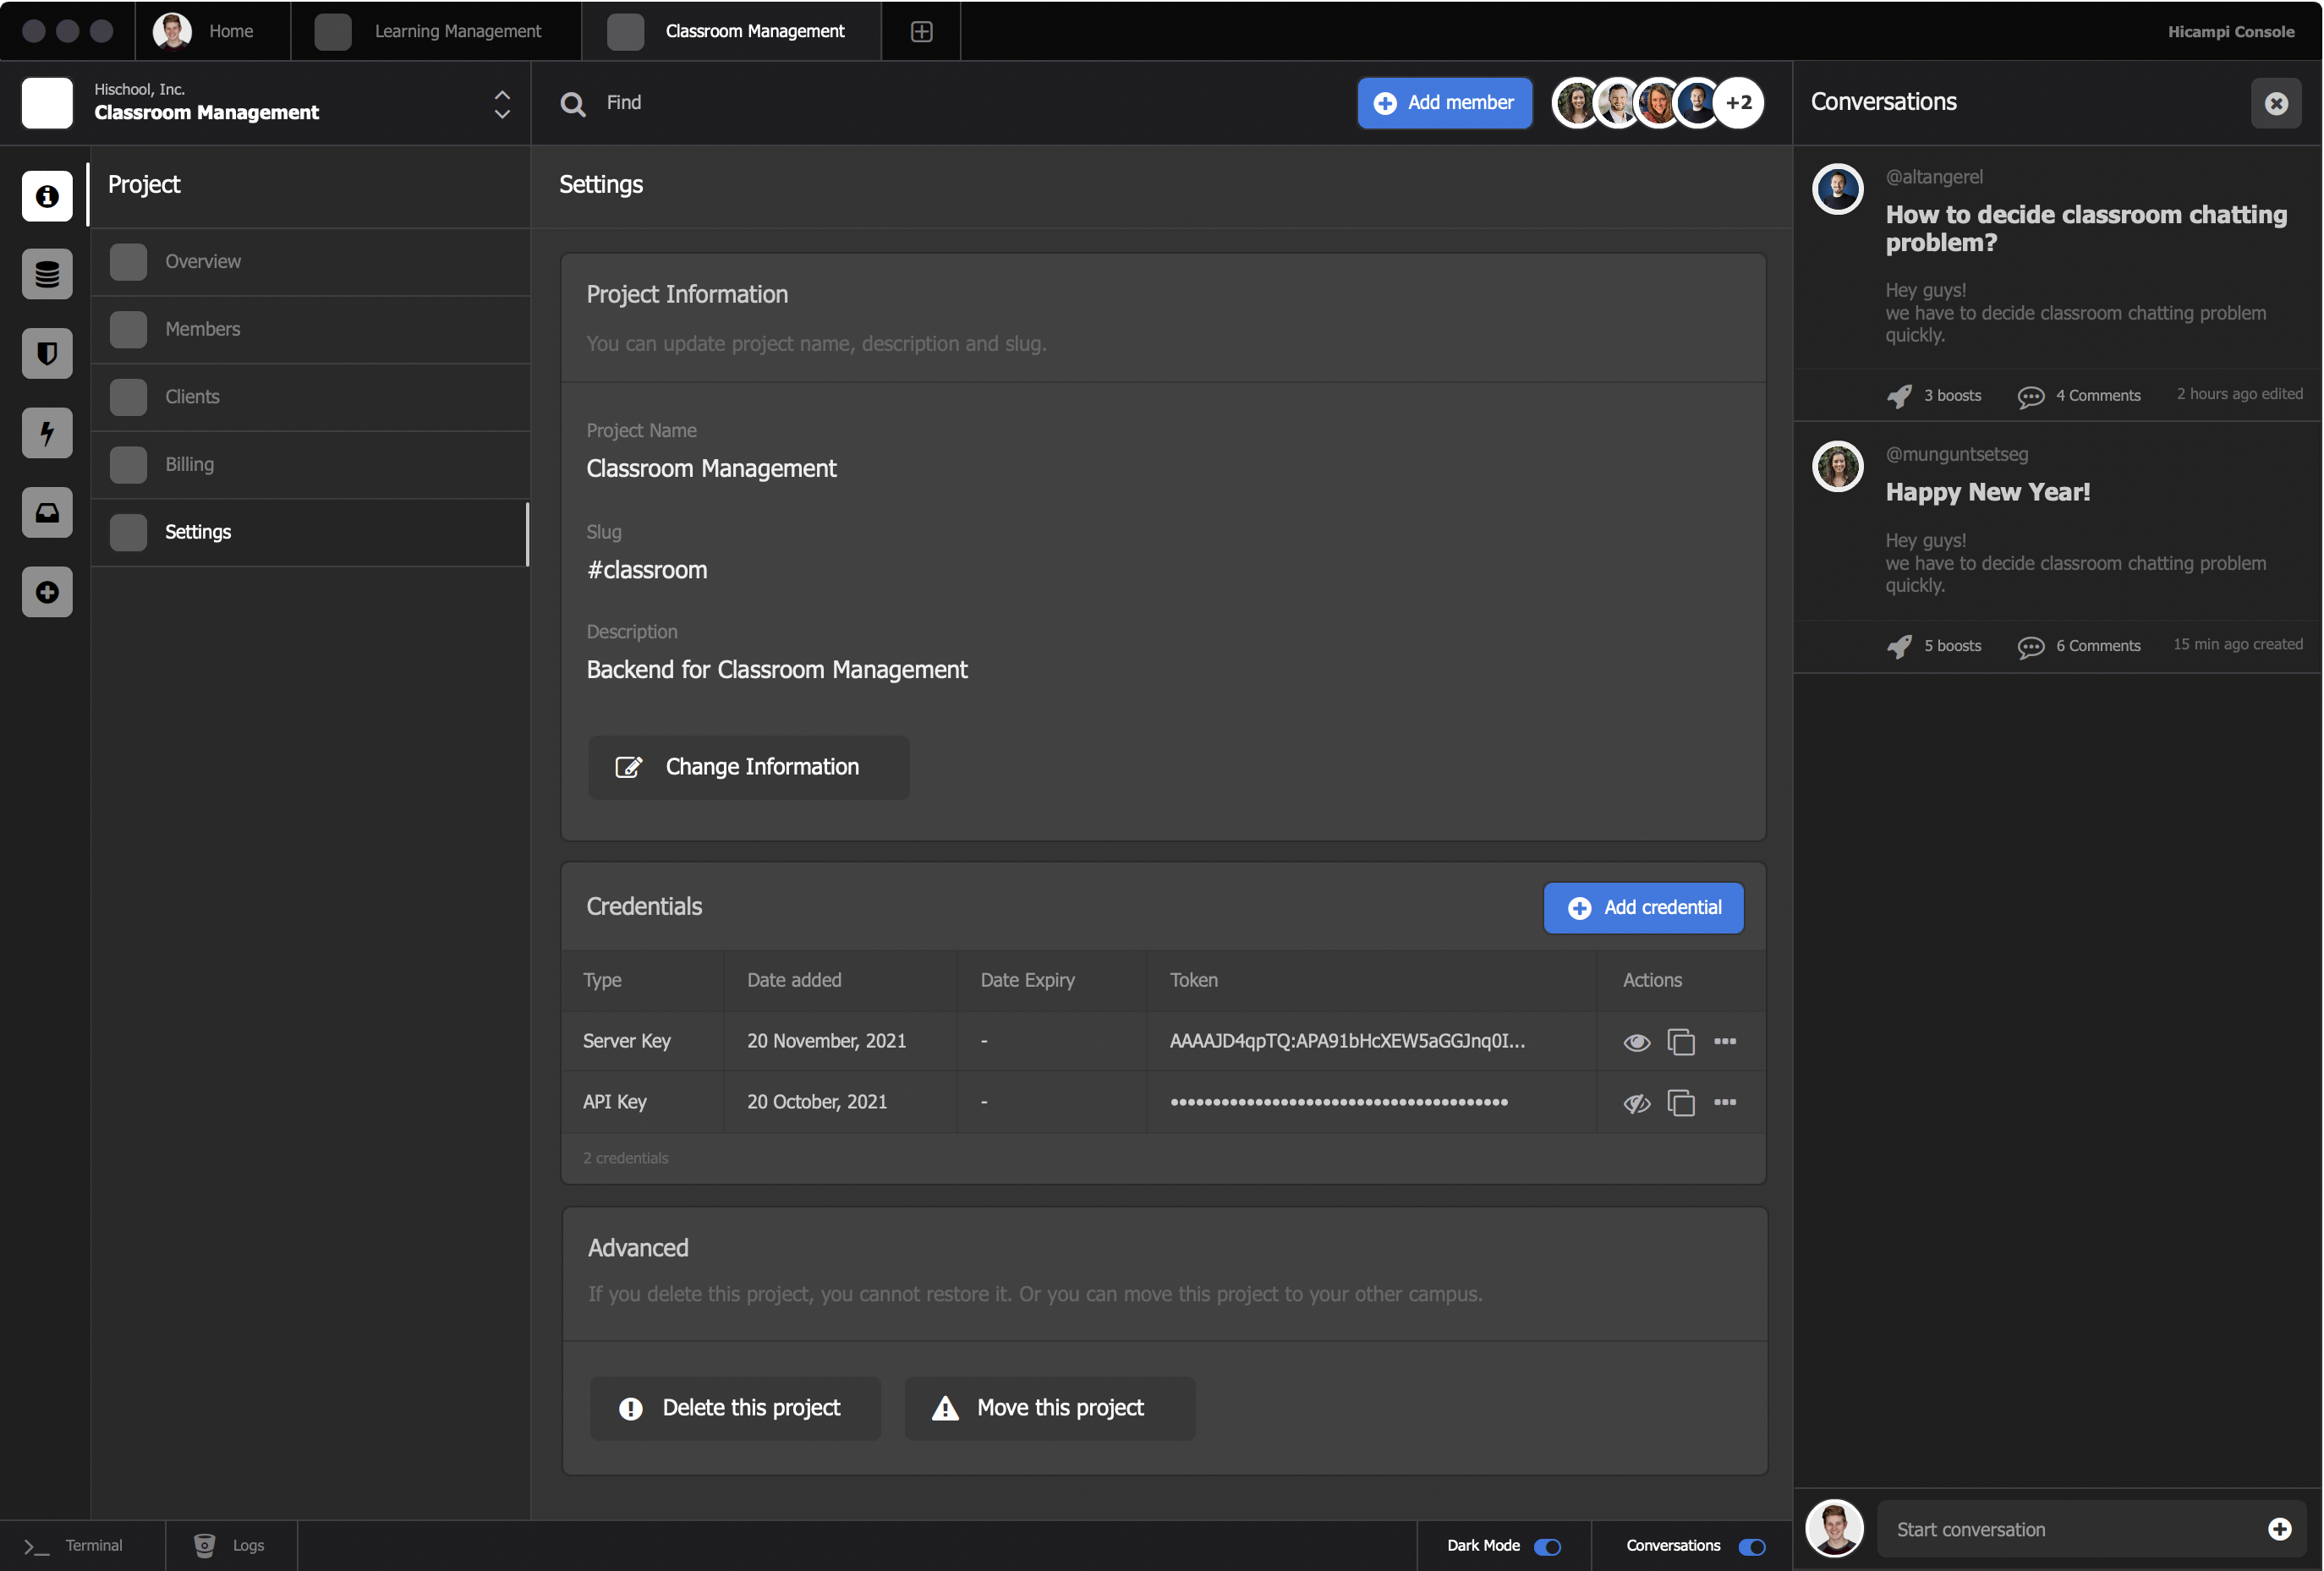
Task: Click the plus icon at sidebar bottom
Action: pos(46,592)
